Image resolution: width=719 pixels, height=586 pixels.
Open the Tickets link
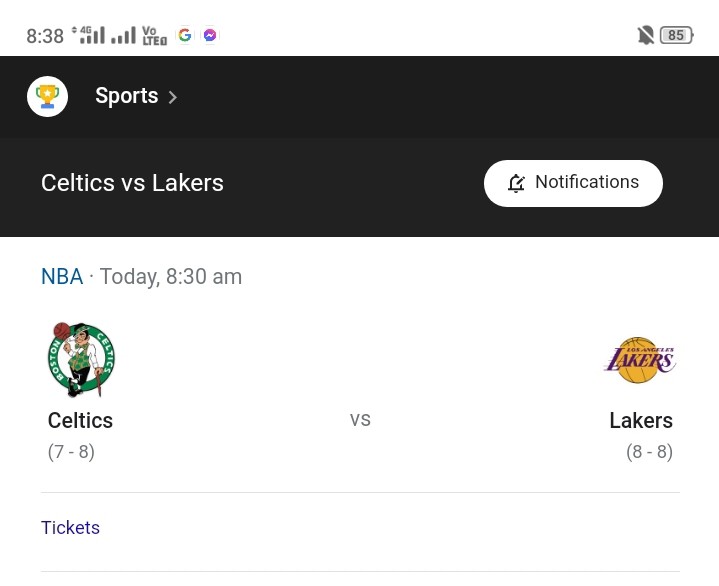click(70, 528)
